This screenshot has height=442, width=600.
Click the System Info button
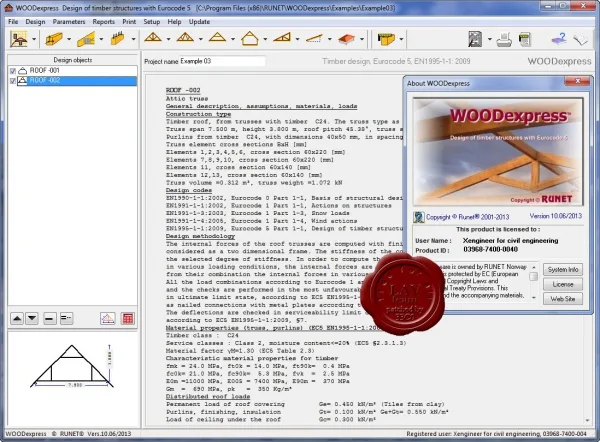(x=563, y=269)
